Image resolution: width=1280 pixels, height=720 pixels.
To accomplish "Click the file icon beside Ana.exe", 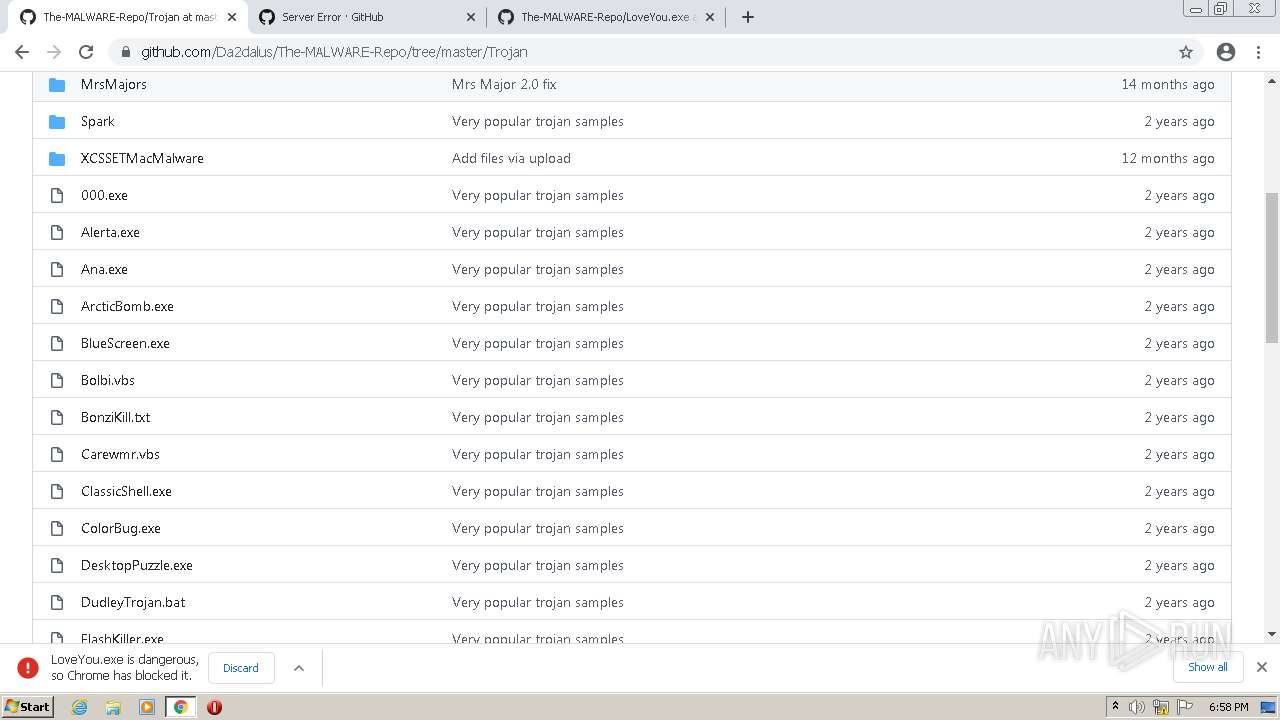I will coord(57,270).
